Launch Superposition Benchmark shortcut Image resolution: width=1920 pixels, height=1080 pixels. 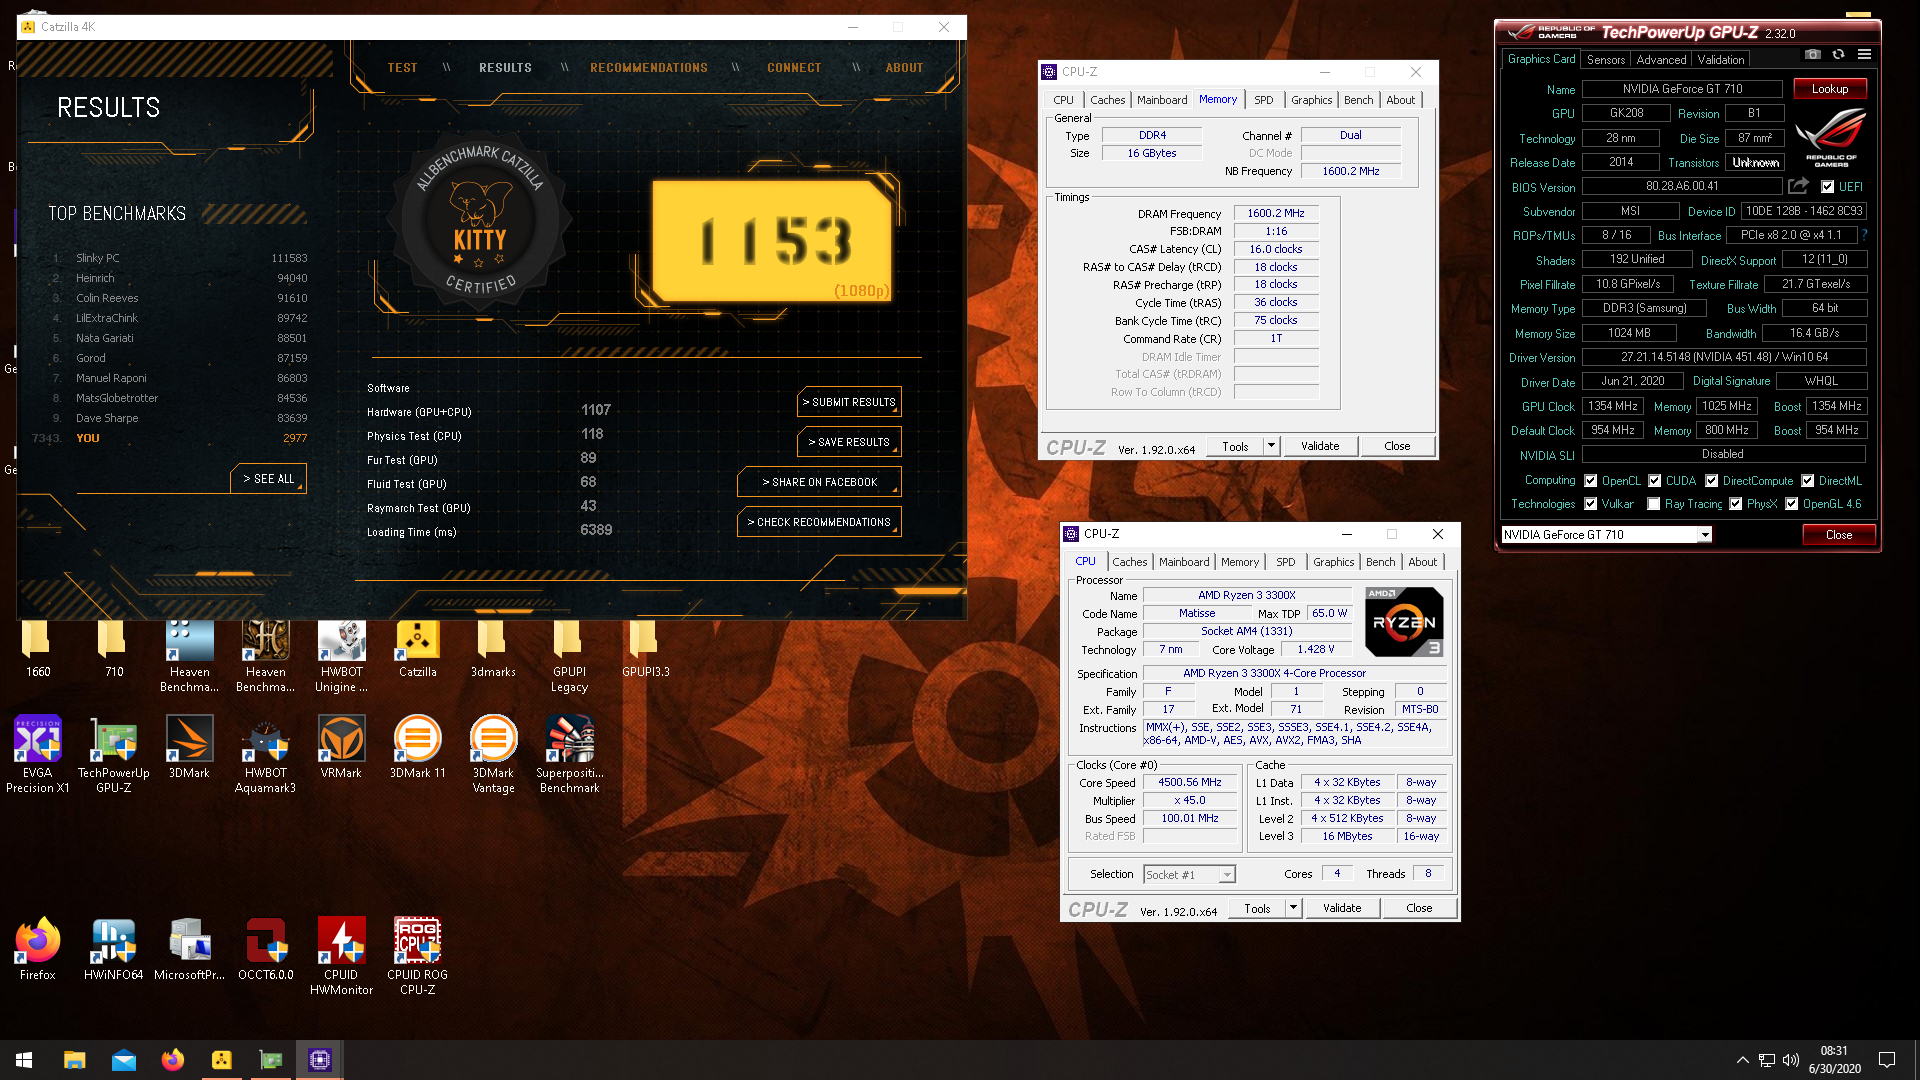pos(570,755)
